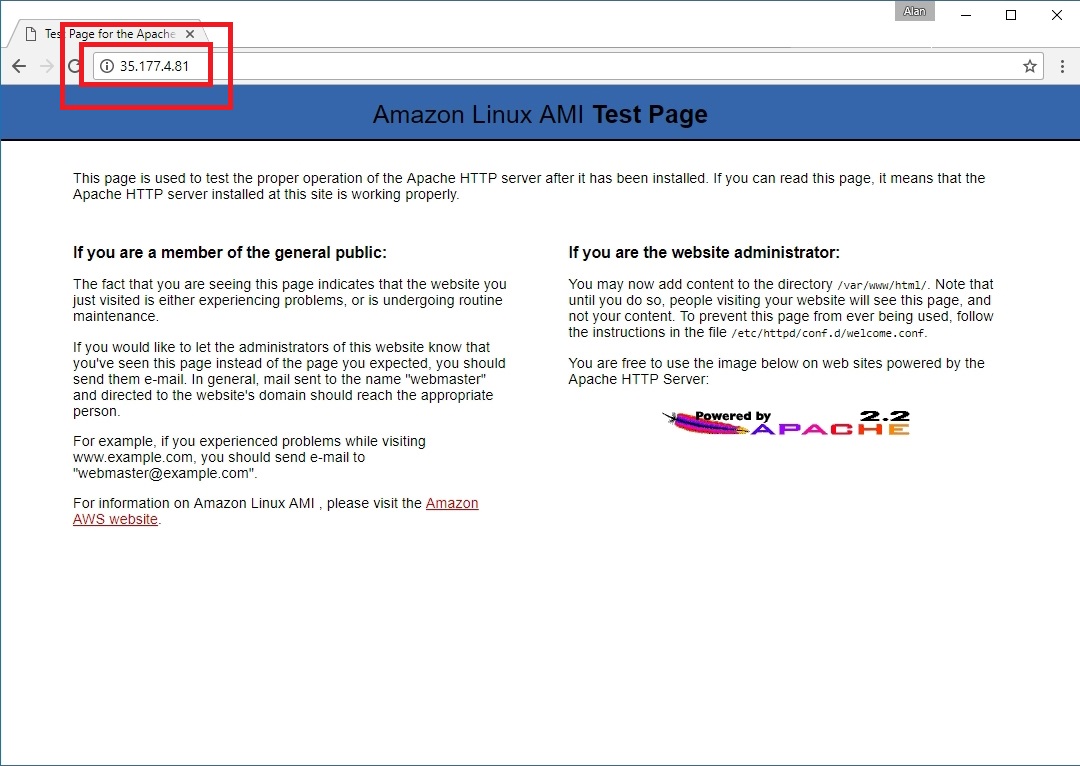This screenshot has width=1080, height=766.
Task: Reload the page with the refresh icon
Action: 74,66
